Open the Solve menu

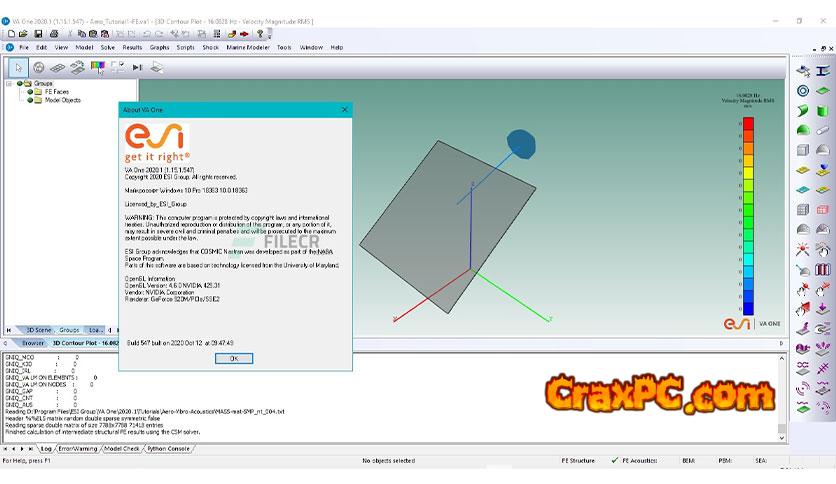point(108,47)
